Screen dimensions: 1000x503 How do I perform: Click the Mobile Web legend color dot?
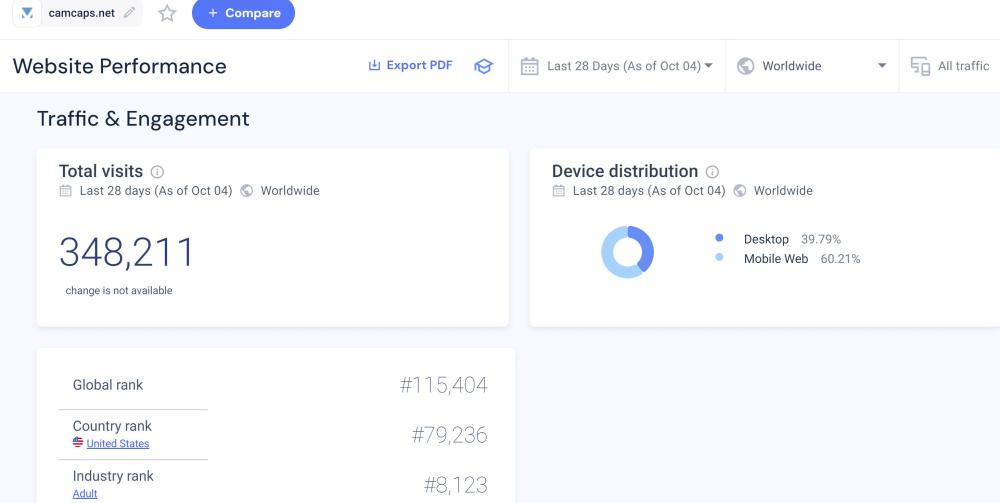point(719,259)
